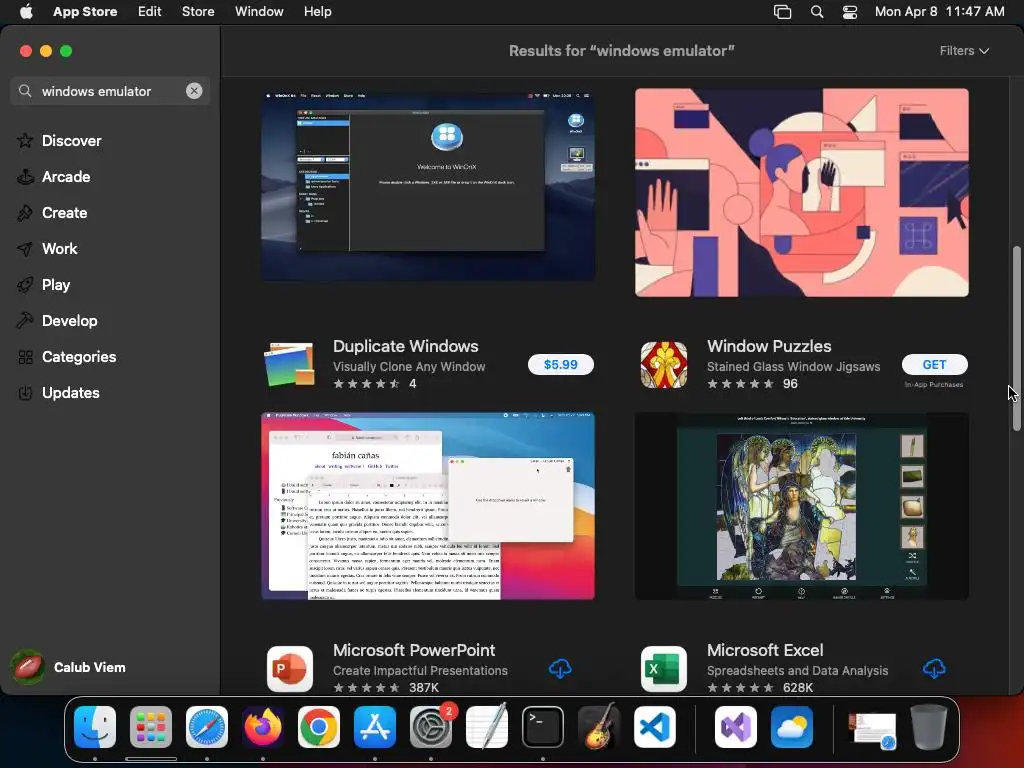Viewport: 1024px width, 768px height.
Task: View the Duplicate Windows preview screenshot
Action: [x=428, y=505]
